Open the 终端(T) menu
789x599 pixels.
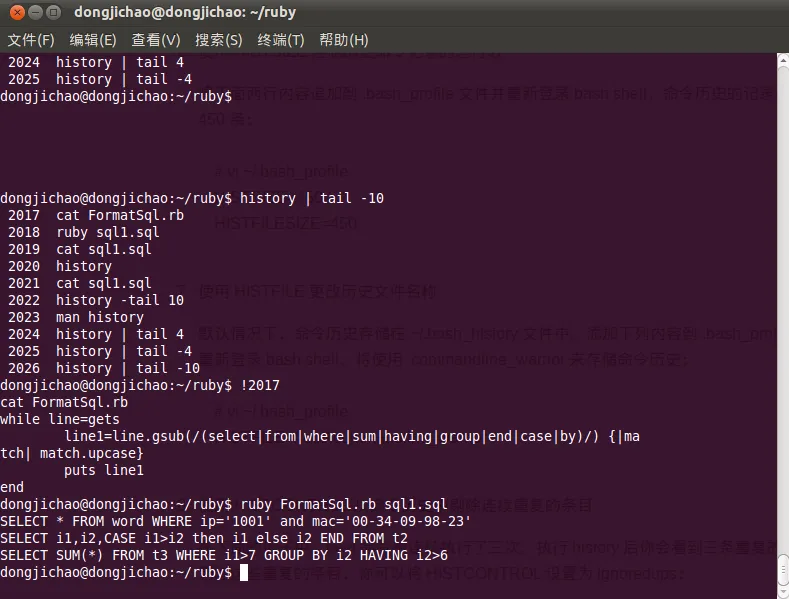281,40
